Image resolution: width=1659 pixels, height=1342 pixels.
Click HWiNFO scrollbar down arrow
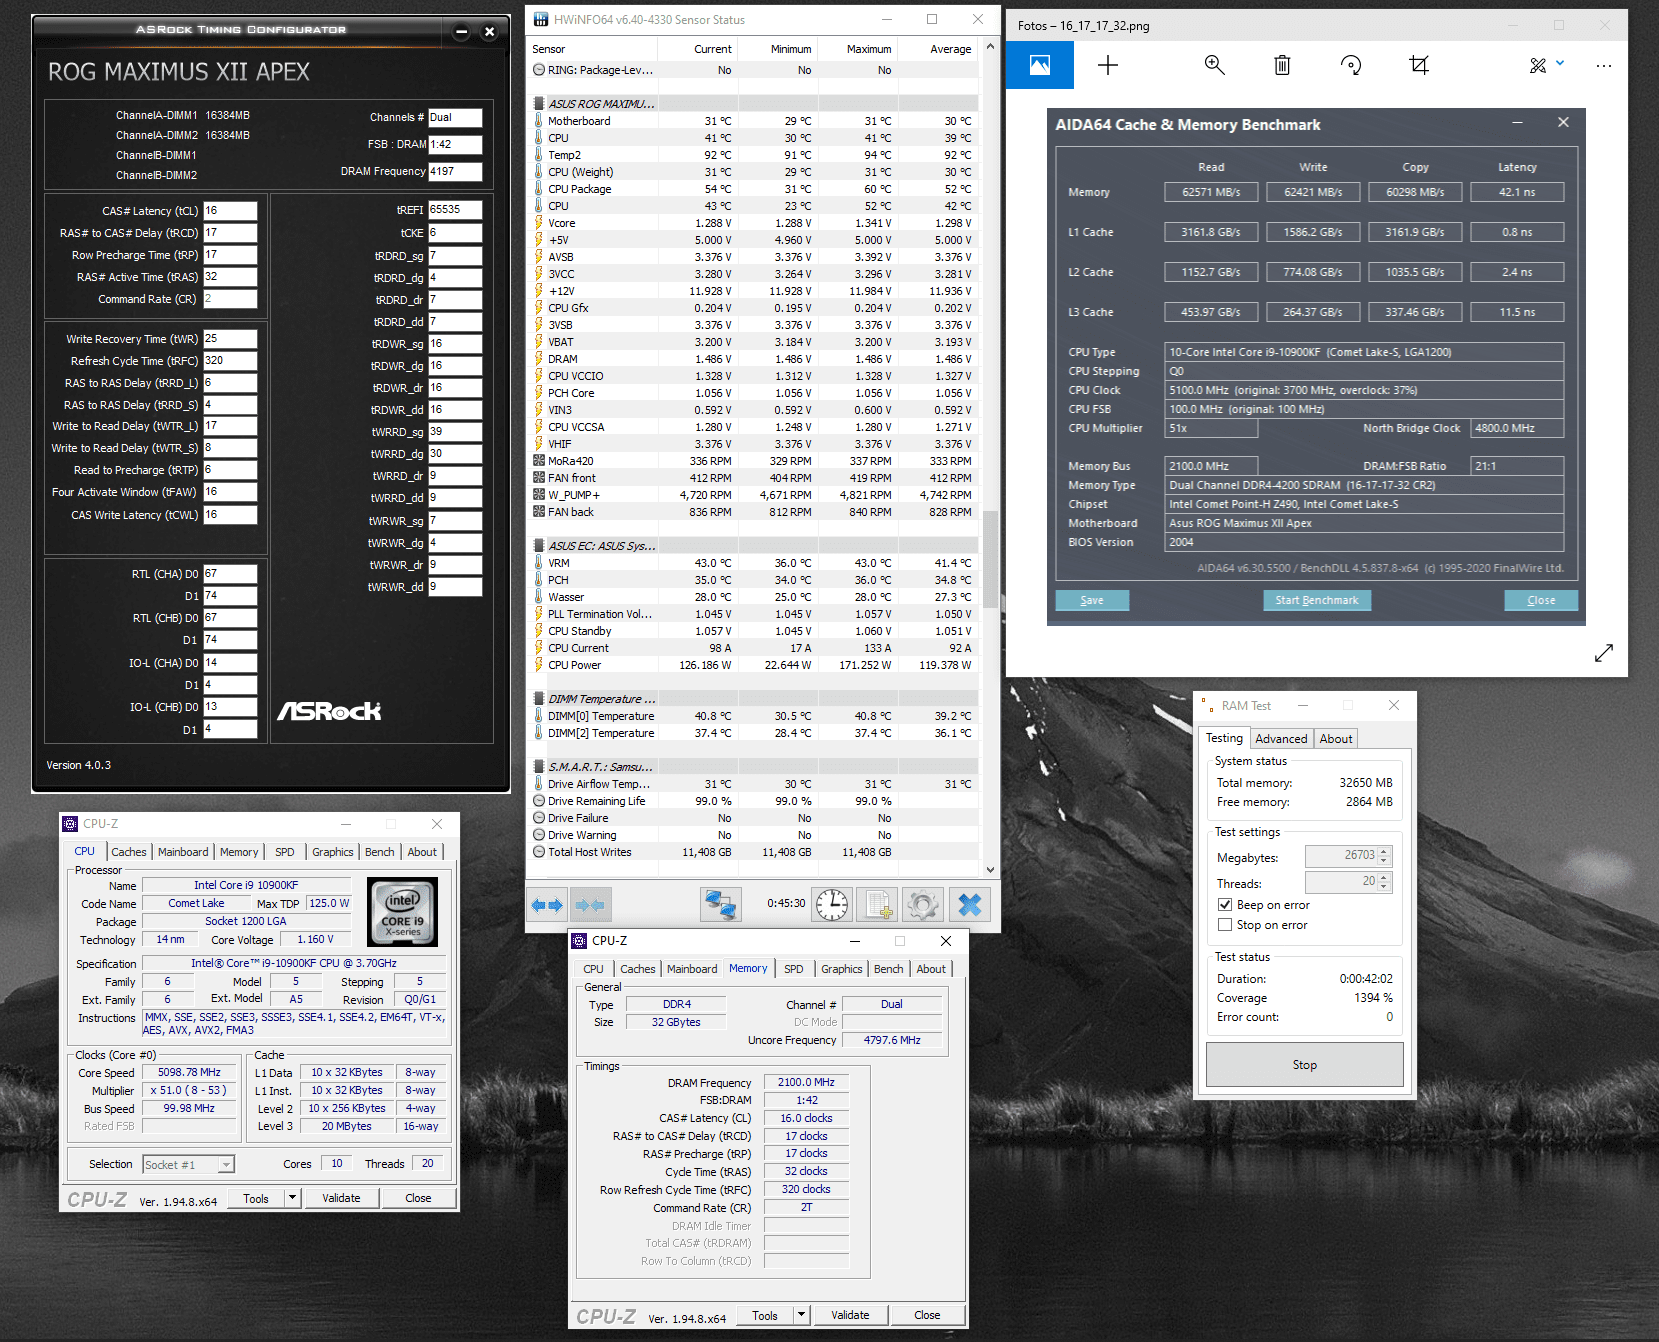991,870
